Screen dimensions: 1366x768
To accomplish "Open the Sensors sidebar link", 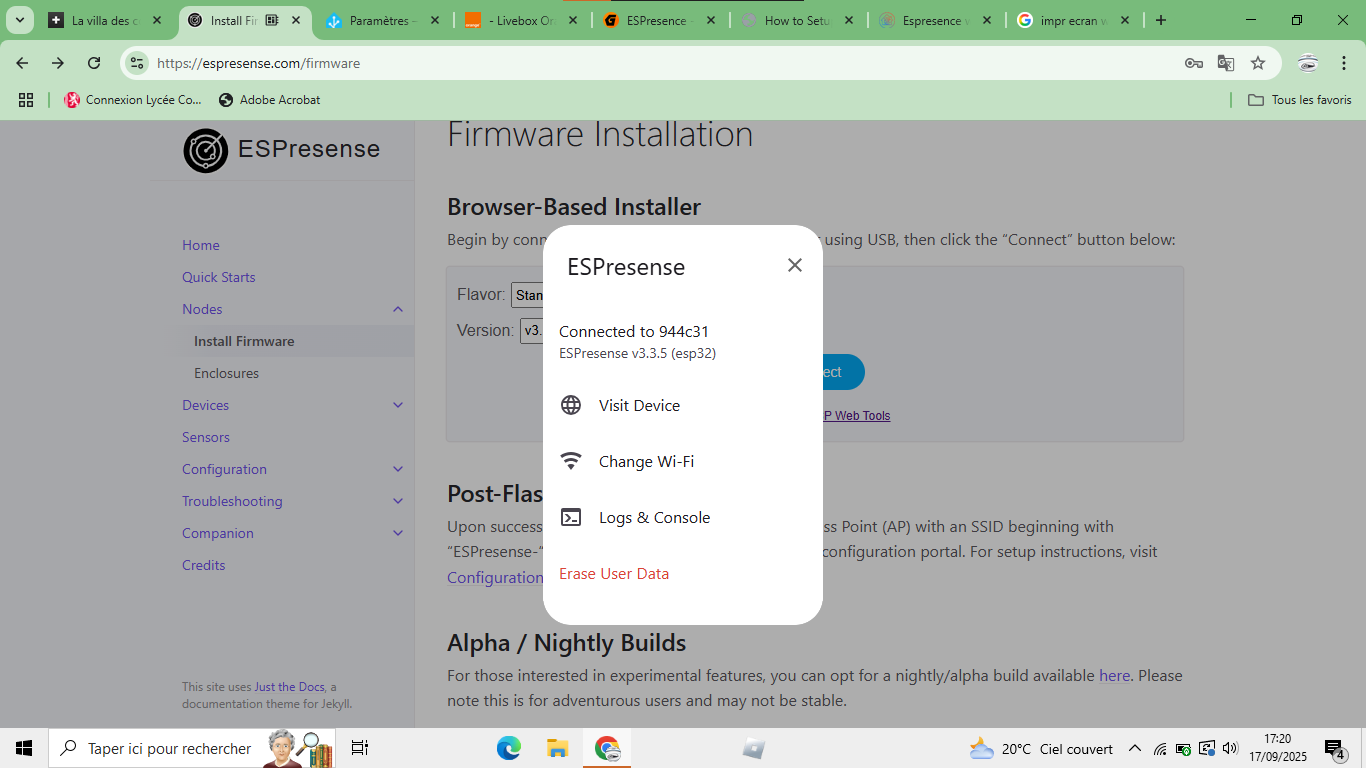I will (x=206, y=437).
